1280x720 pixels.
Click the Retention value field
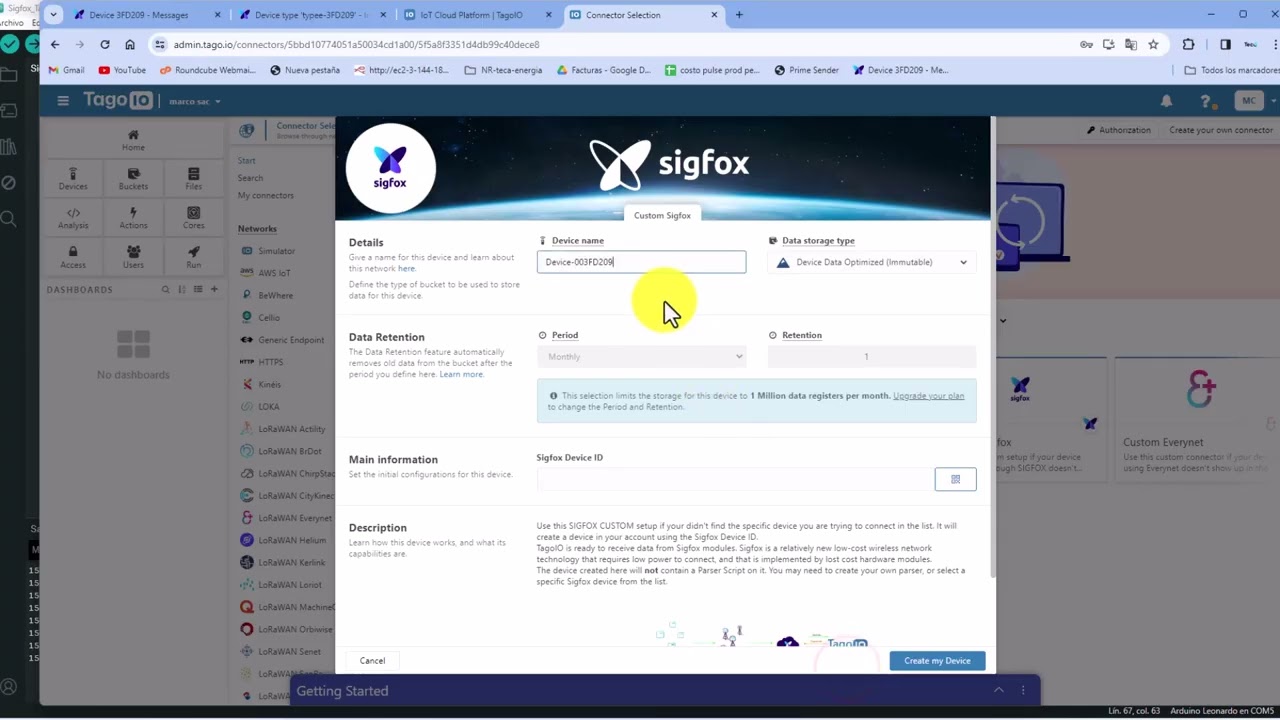tap(872, 357)
